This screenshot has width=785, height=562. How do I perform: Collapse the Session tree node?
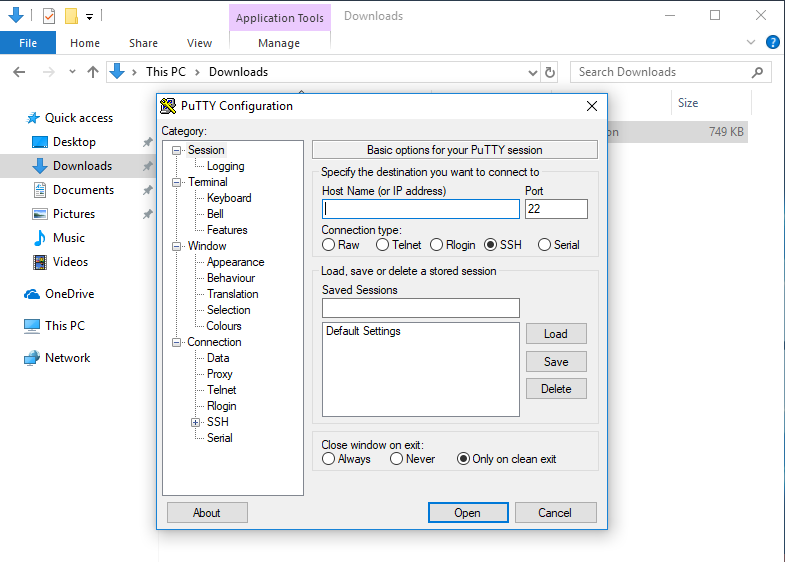coord(176,150)
